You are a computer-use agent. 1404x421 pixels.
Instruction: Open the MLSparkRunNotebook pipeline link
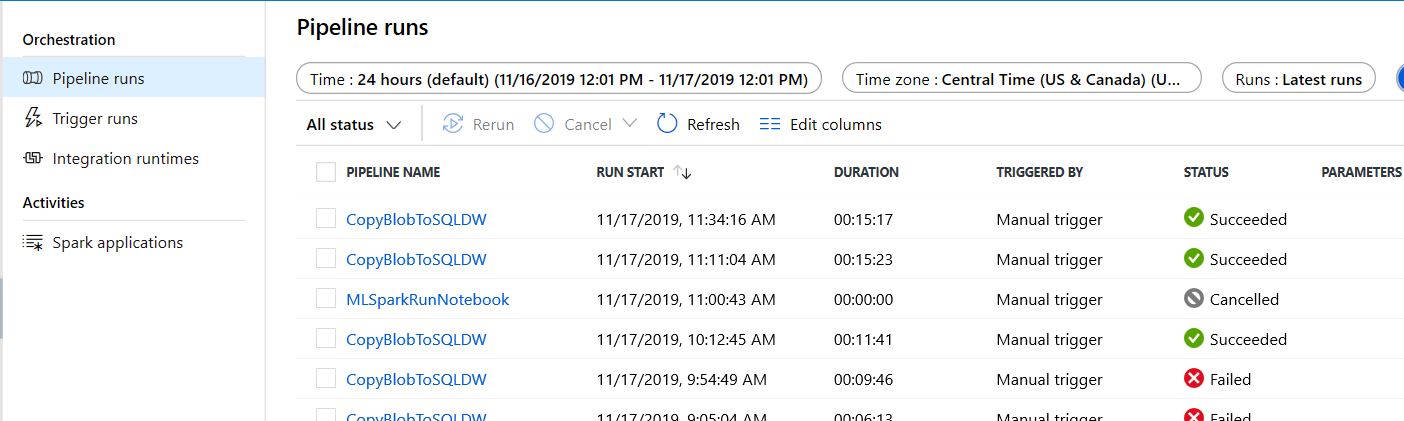pos(427,299)
